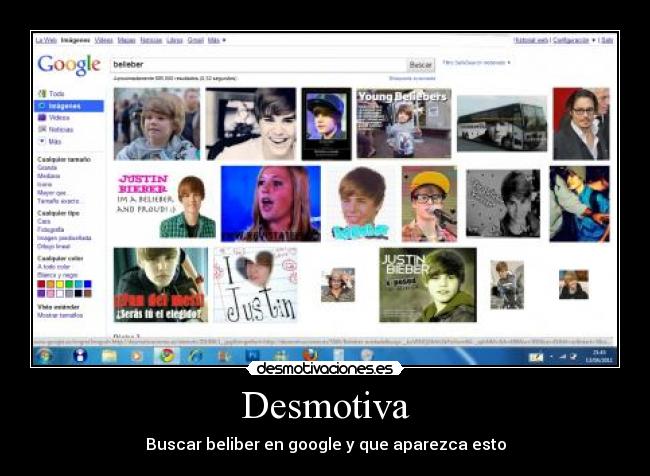Click the Google logo
650x476 pixels.
pos(69,65)
